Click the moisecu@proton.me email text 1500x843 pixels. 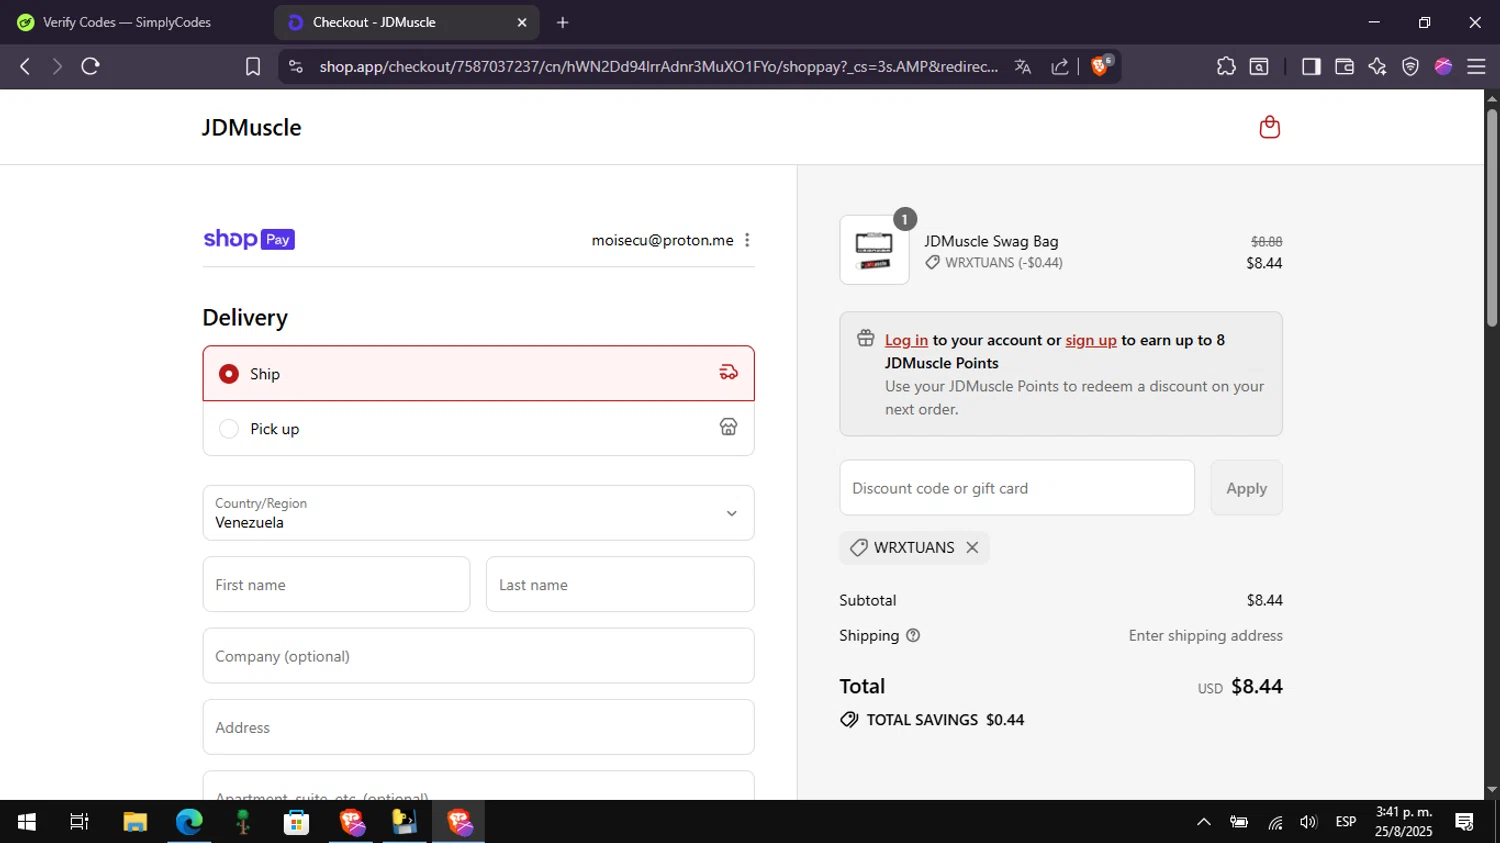(x=662, y=240)
